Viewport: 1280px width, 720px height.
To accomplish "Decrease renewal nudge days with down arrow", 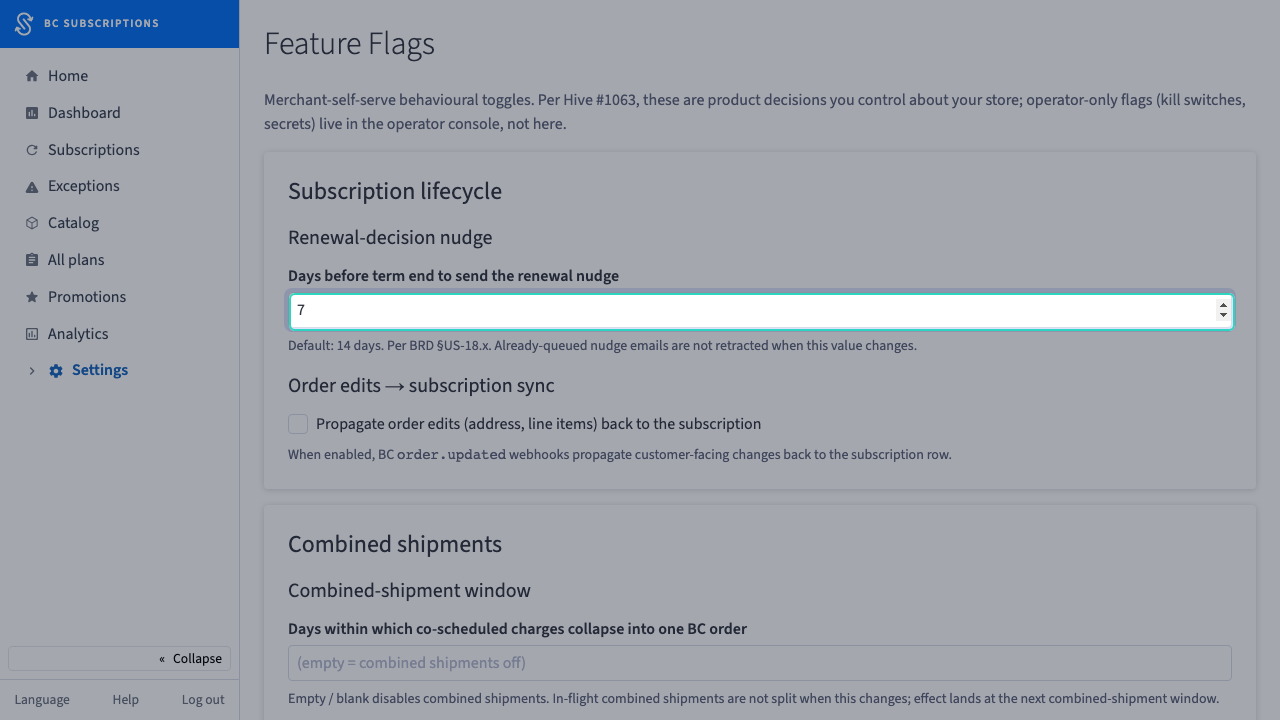I will 1223,316.
